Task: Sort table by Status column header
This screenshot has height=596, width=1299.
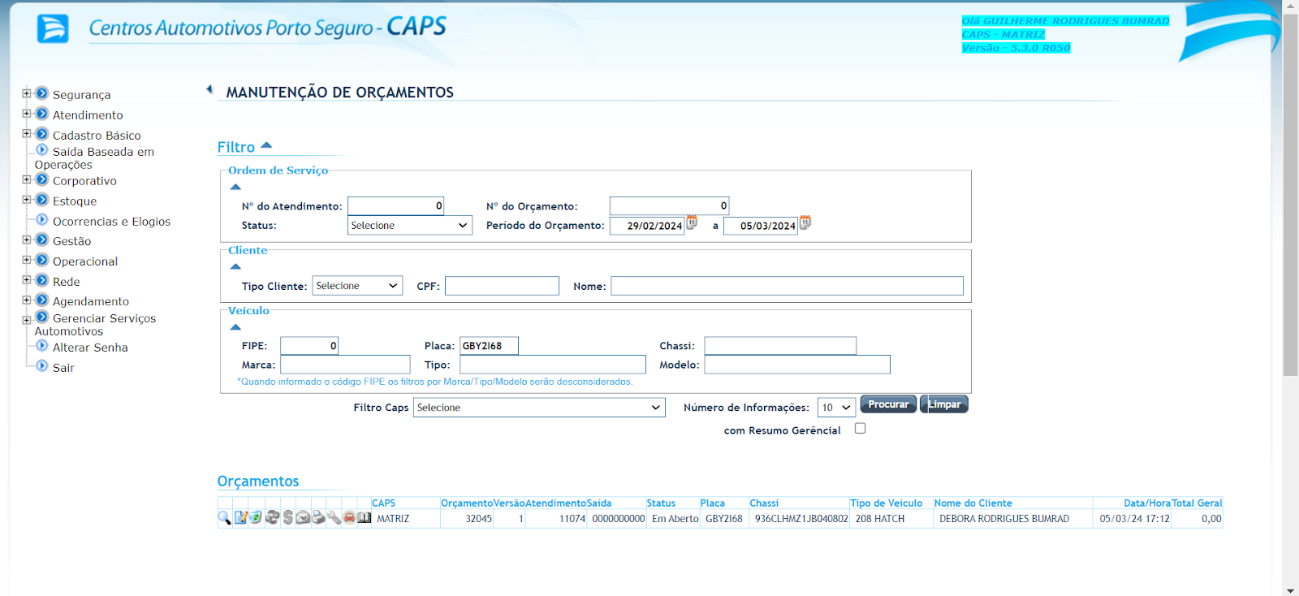Action: point(661,503)
